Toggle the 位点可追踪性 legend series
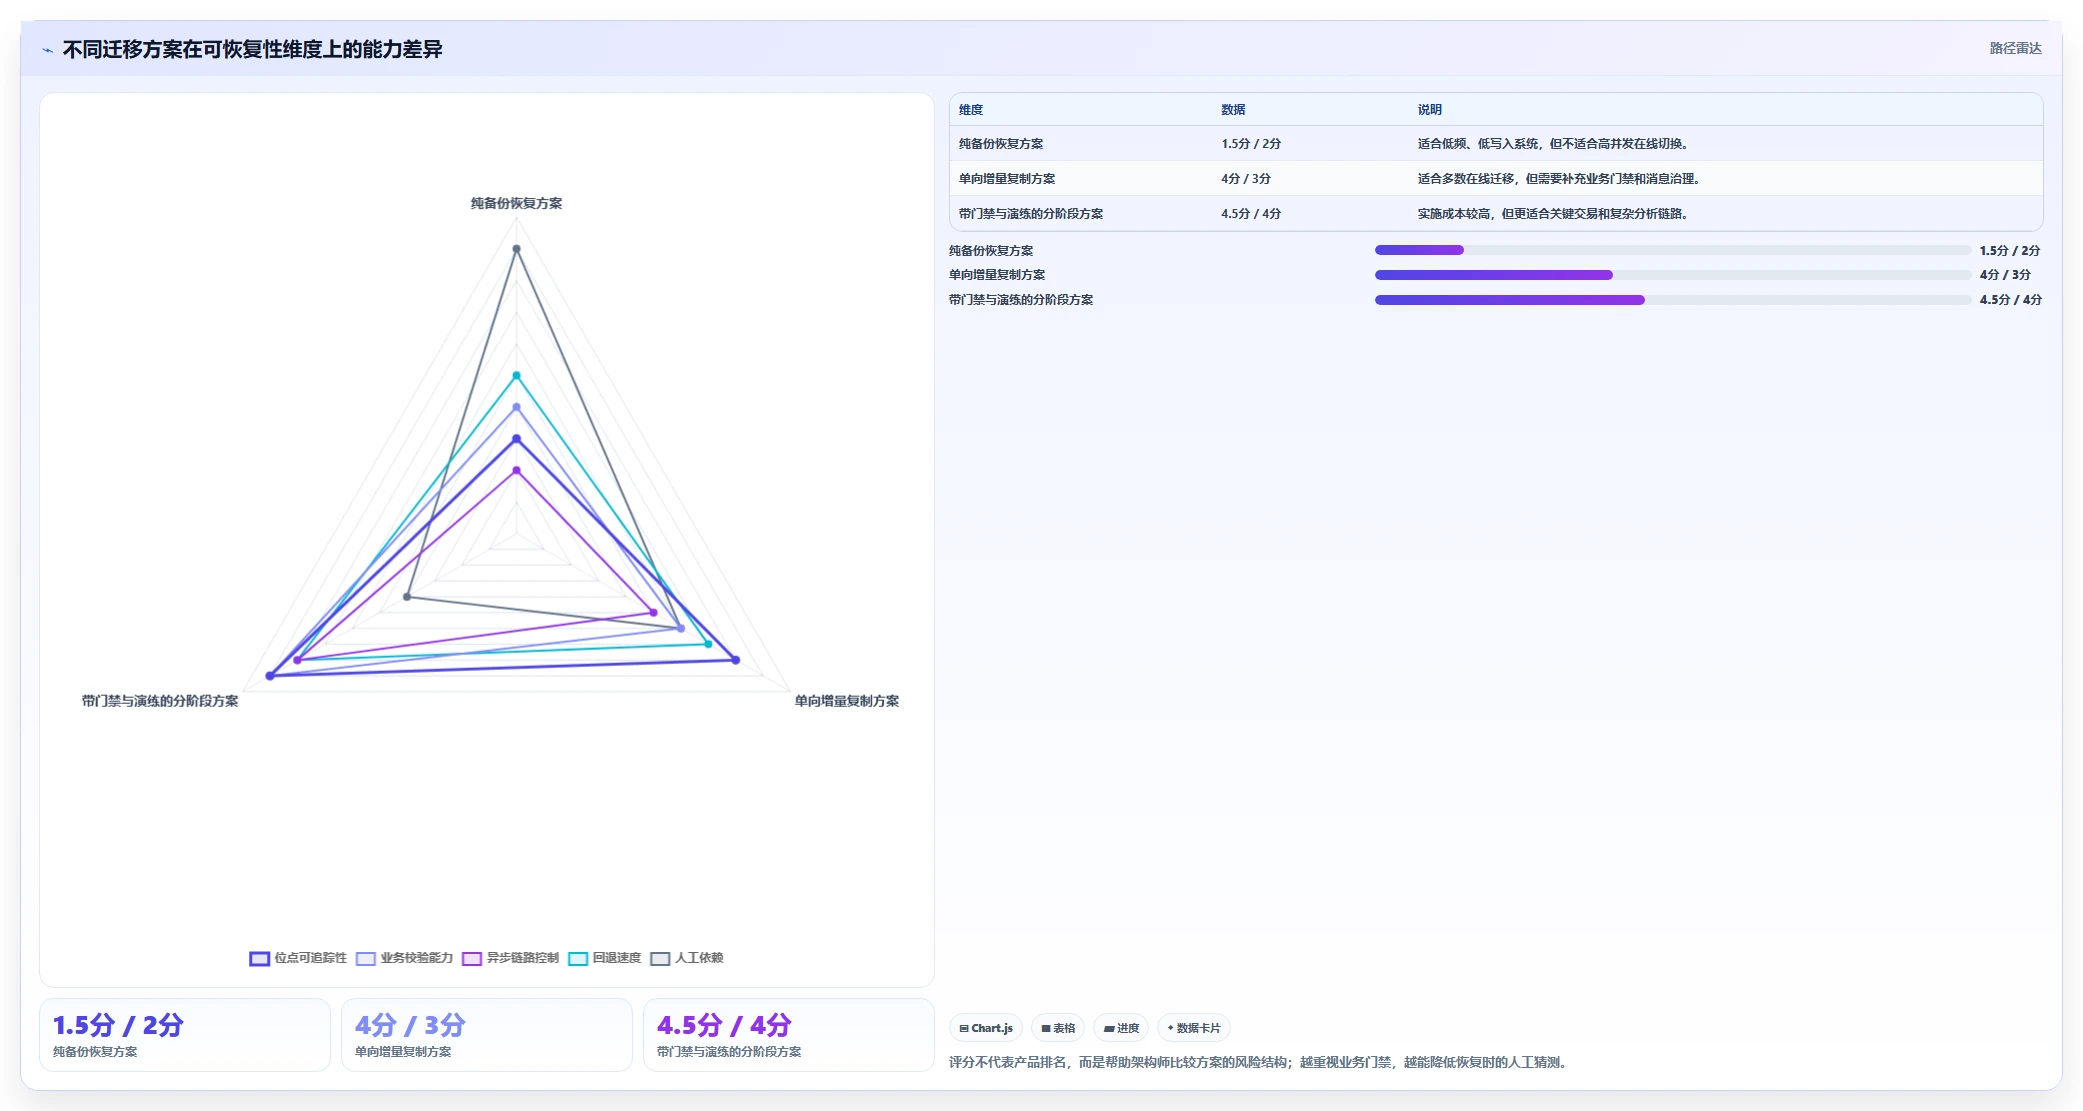This screenshot has height=1111, width=2083. [298, 958]
